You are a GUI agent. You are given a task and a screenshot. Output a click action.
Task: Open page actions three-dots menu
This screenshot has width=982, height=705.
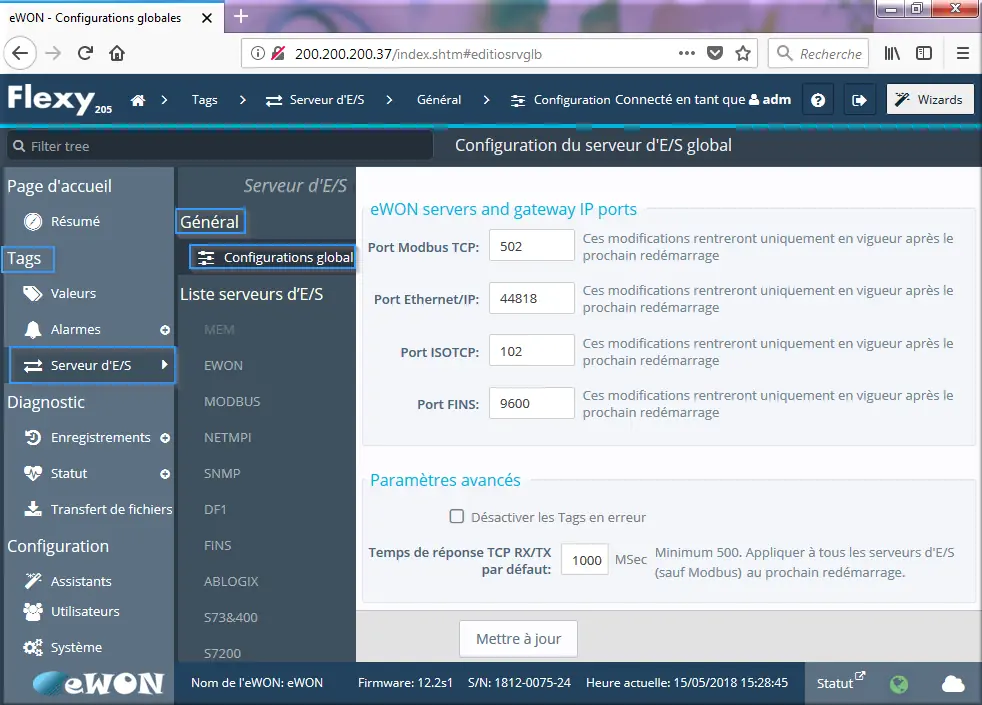pyautogui.click(x=687, y=53)
